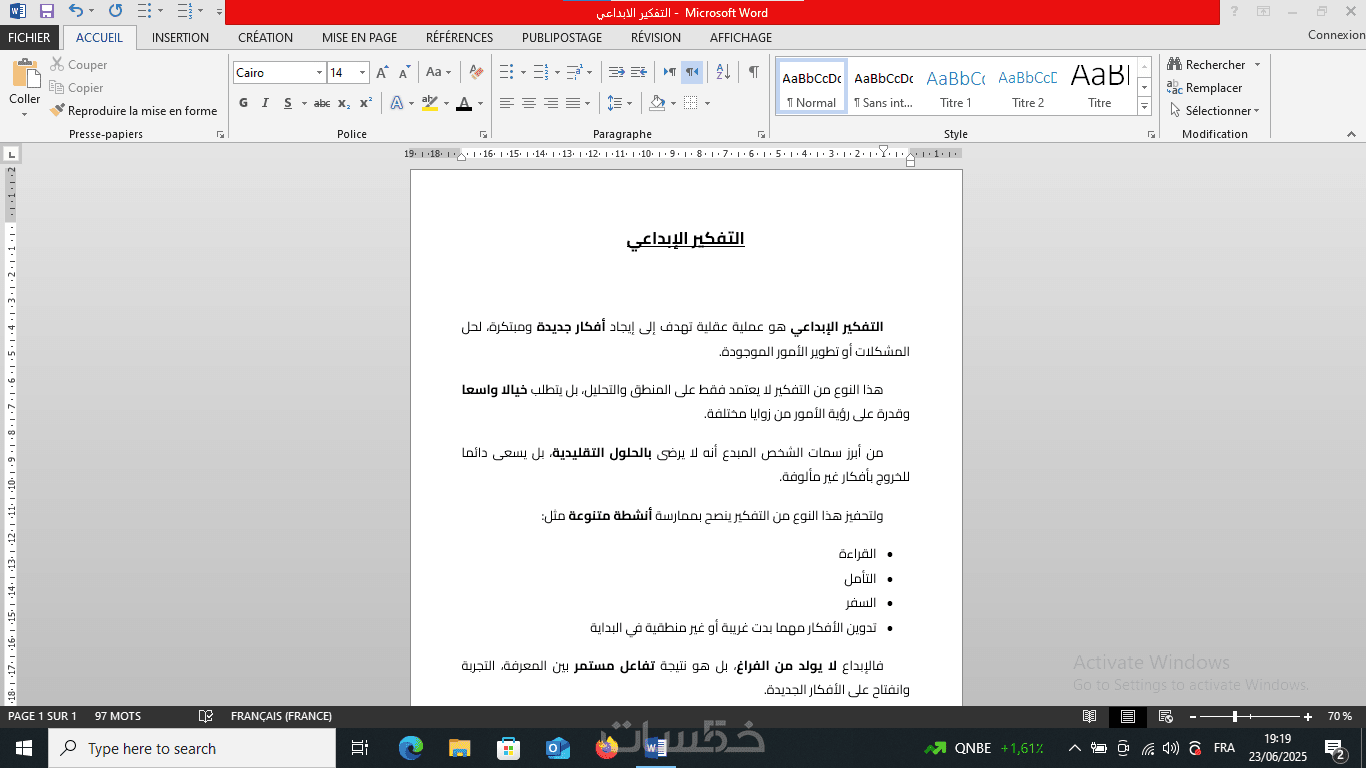
Task: Apply the black font color
Action: tap(463, 103)
